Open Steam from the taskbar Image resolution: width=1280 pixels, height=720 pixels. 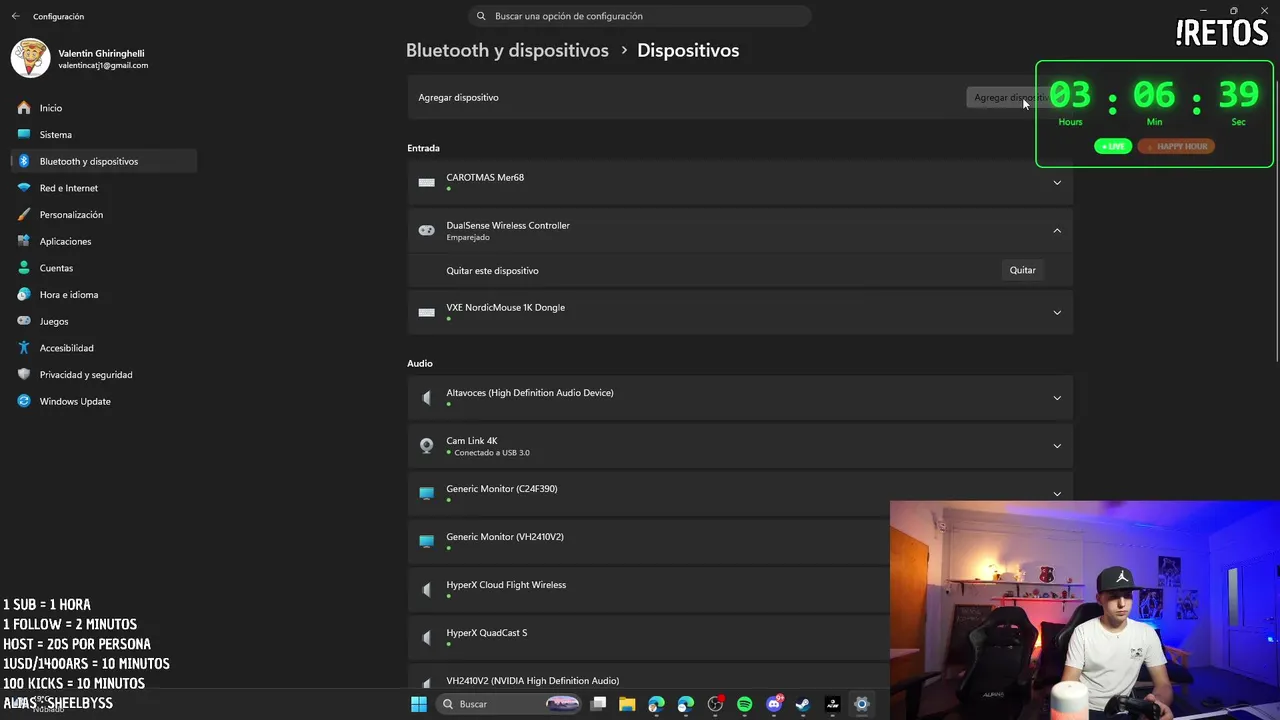click(x=802, y=704)
